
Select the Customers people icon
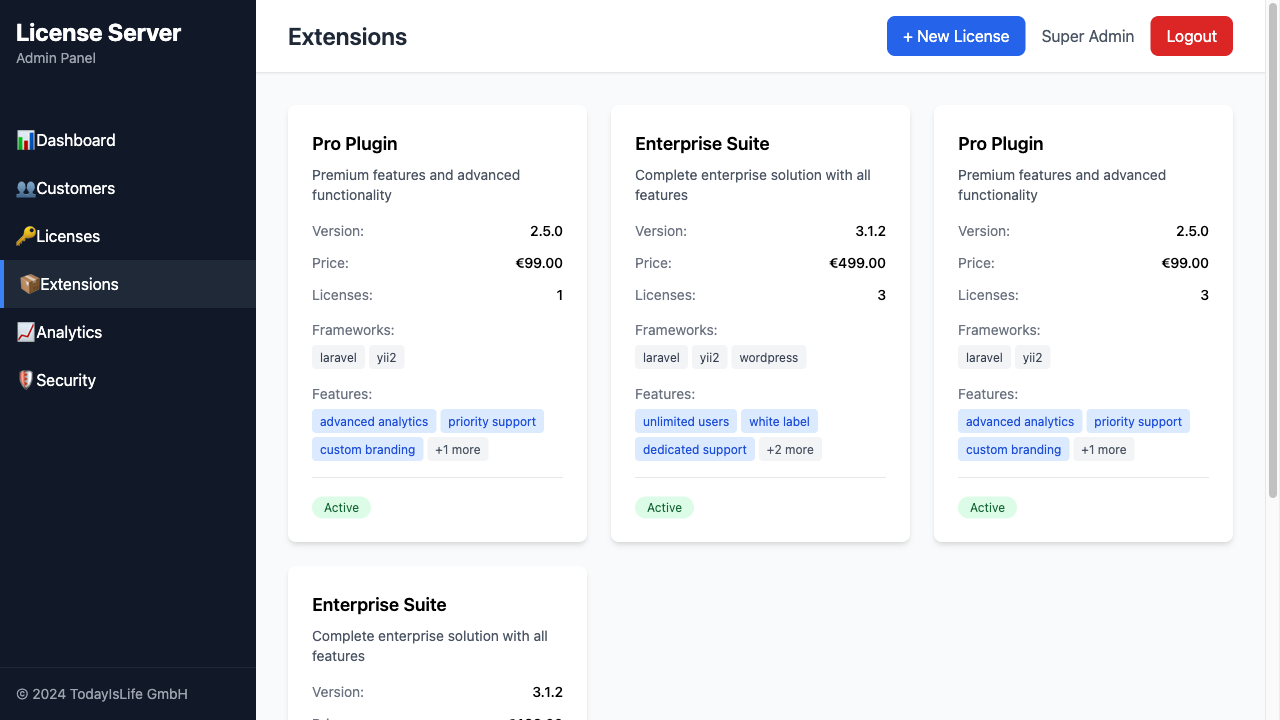coord(26,187)
